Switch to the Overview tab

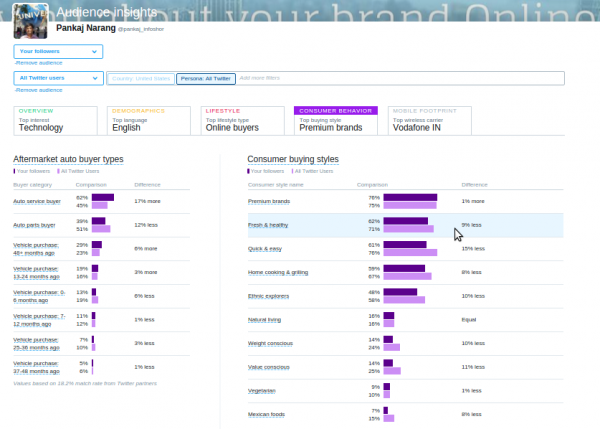click(x=55, y=121)
